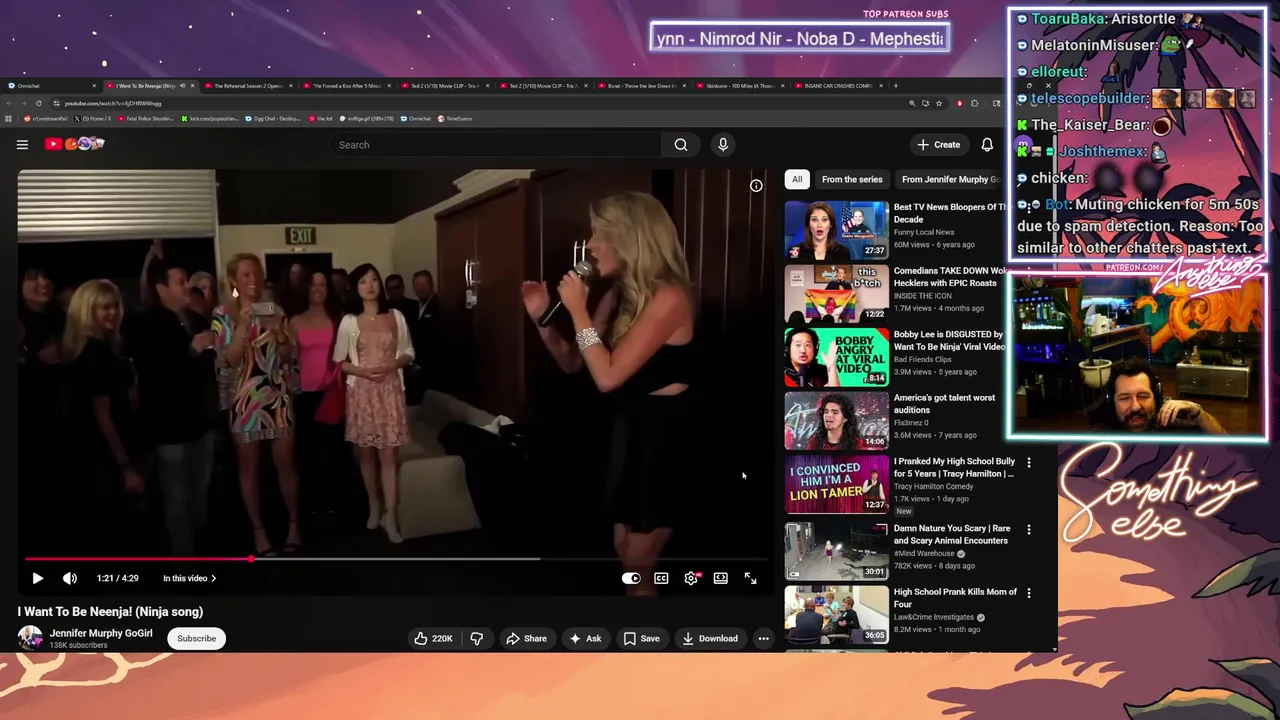Screen dimensions: 1280x720
Task: Open the notifications bell
Action: [987, 145]
